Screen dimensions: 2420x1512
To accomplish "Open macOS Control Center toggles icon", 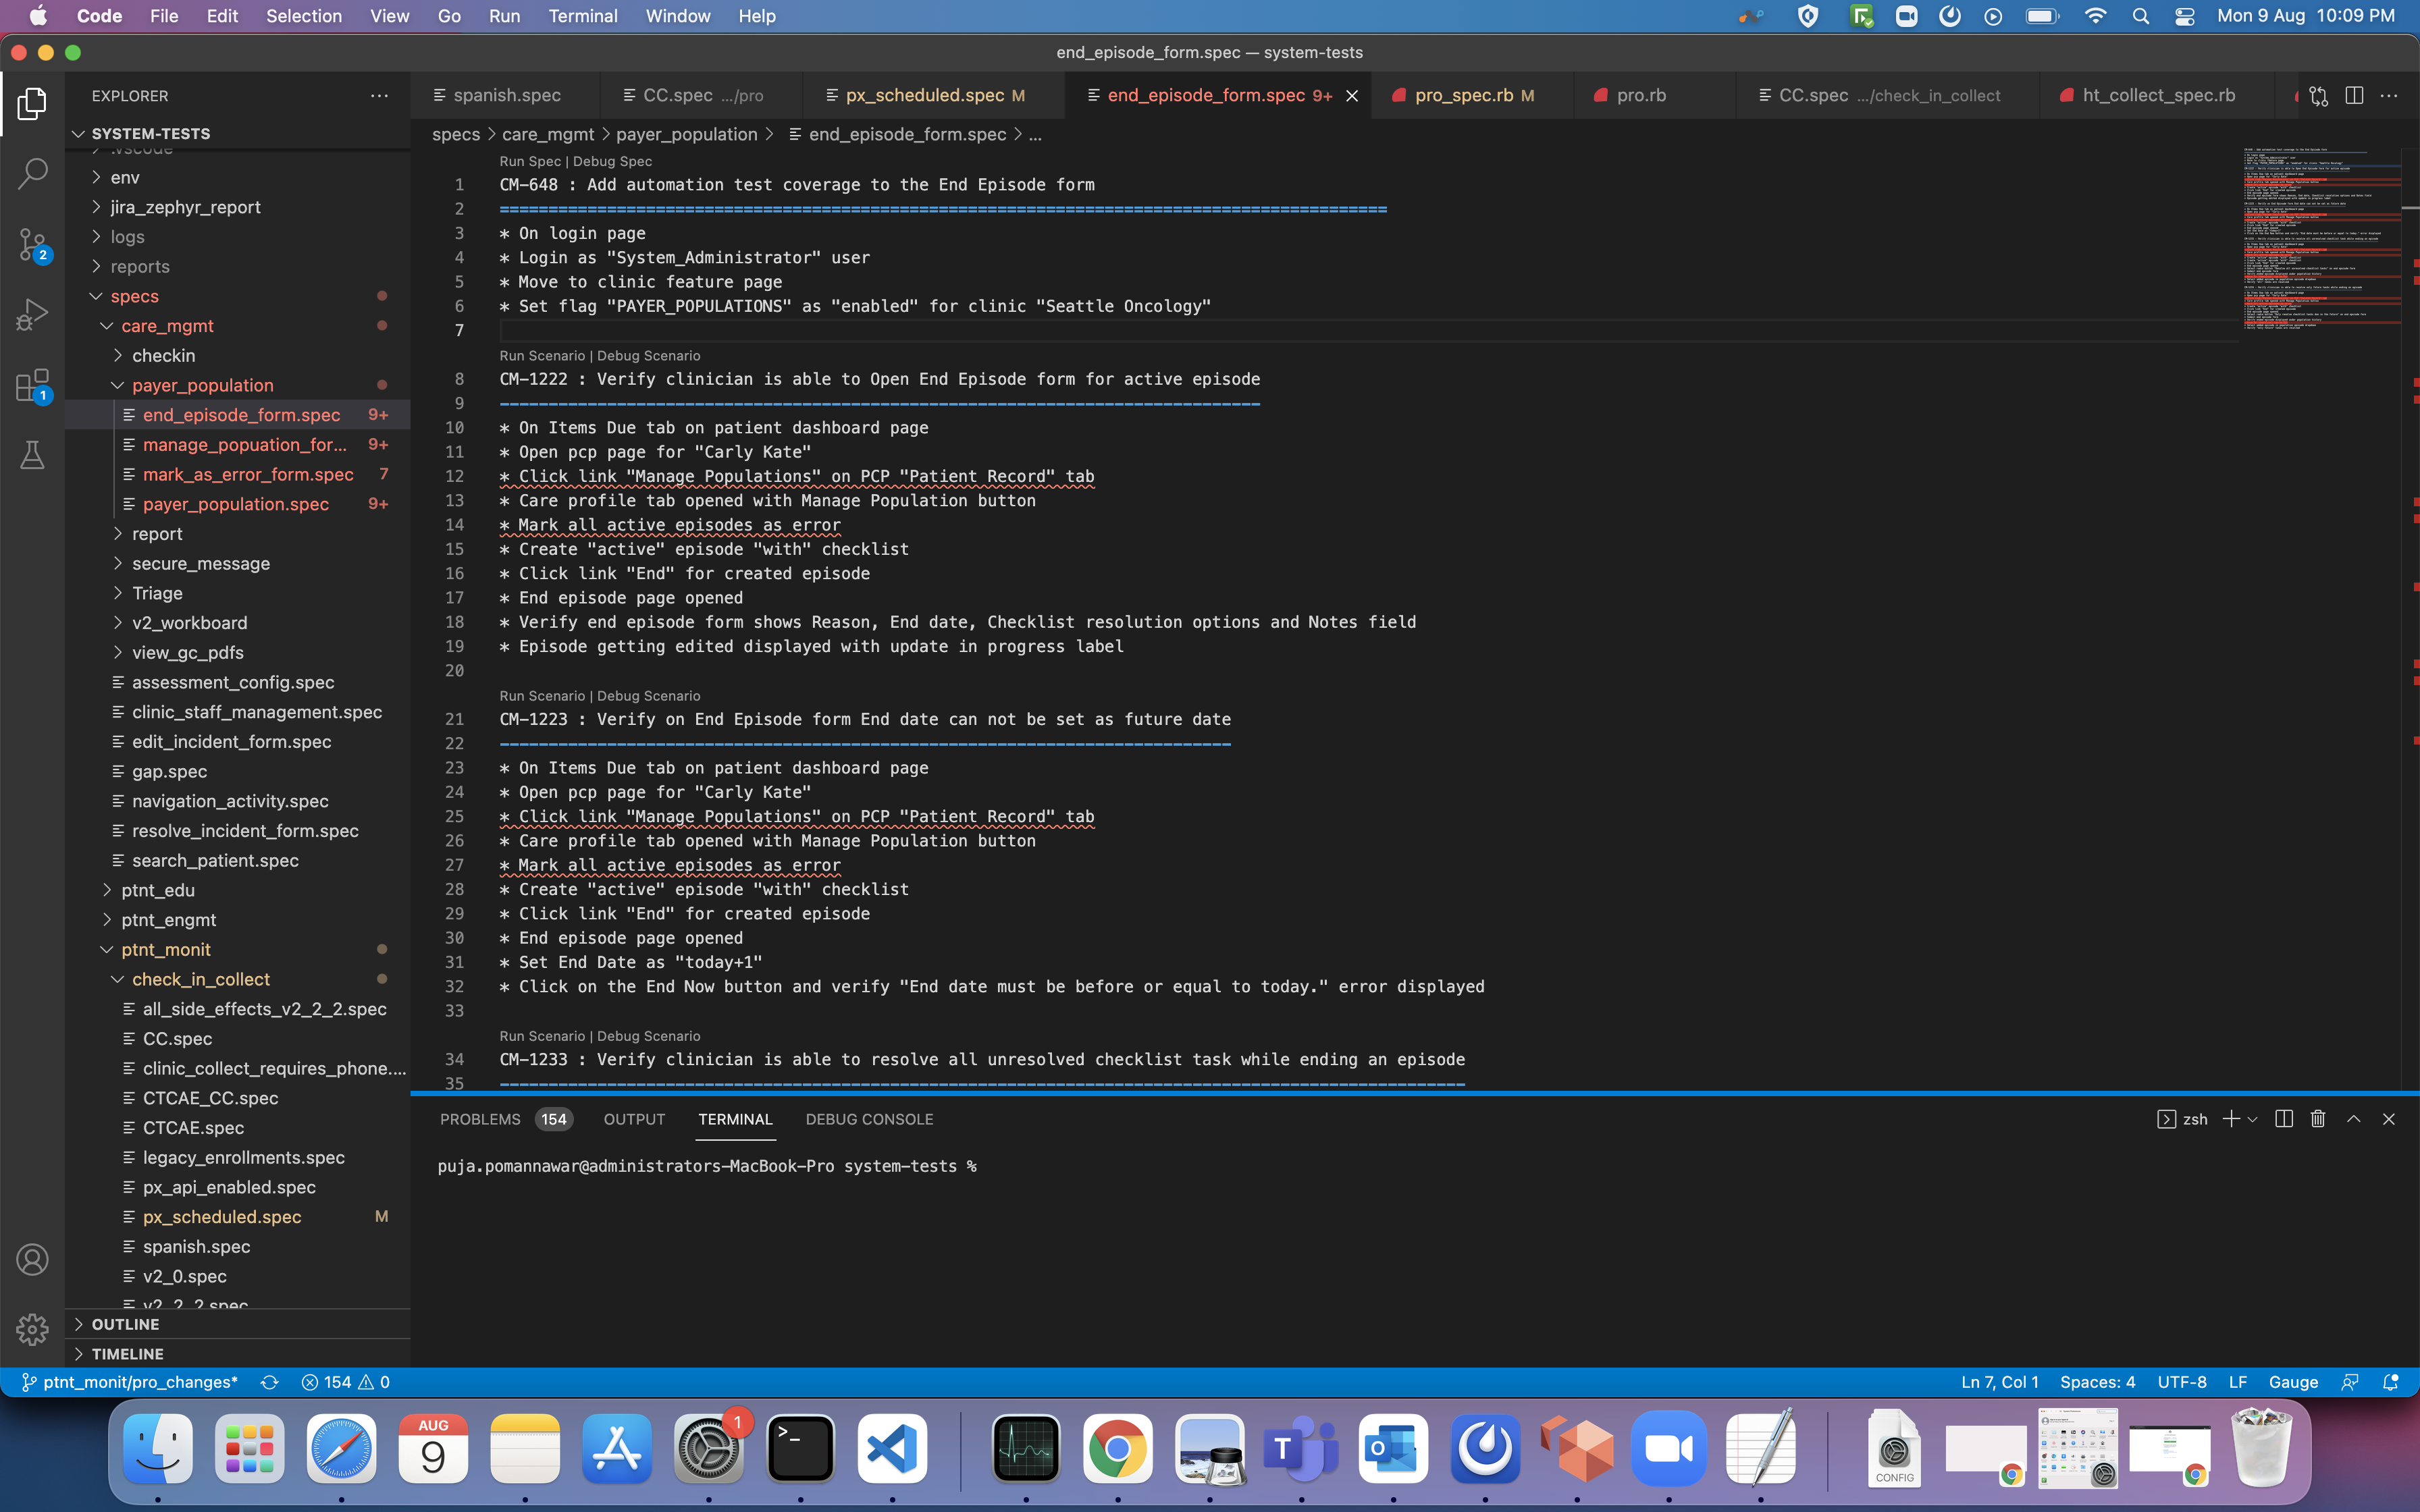I will pyautogui.click(x=2184, y=16).
